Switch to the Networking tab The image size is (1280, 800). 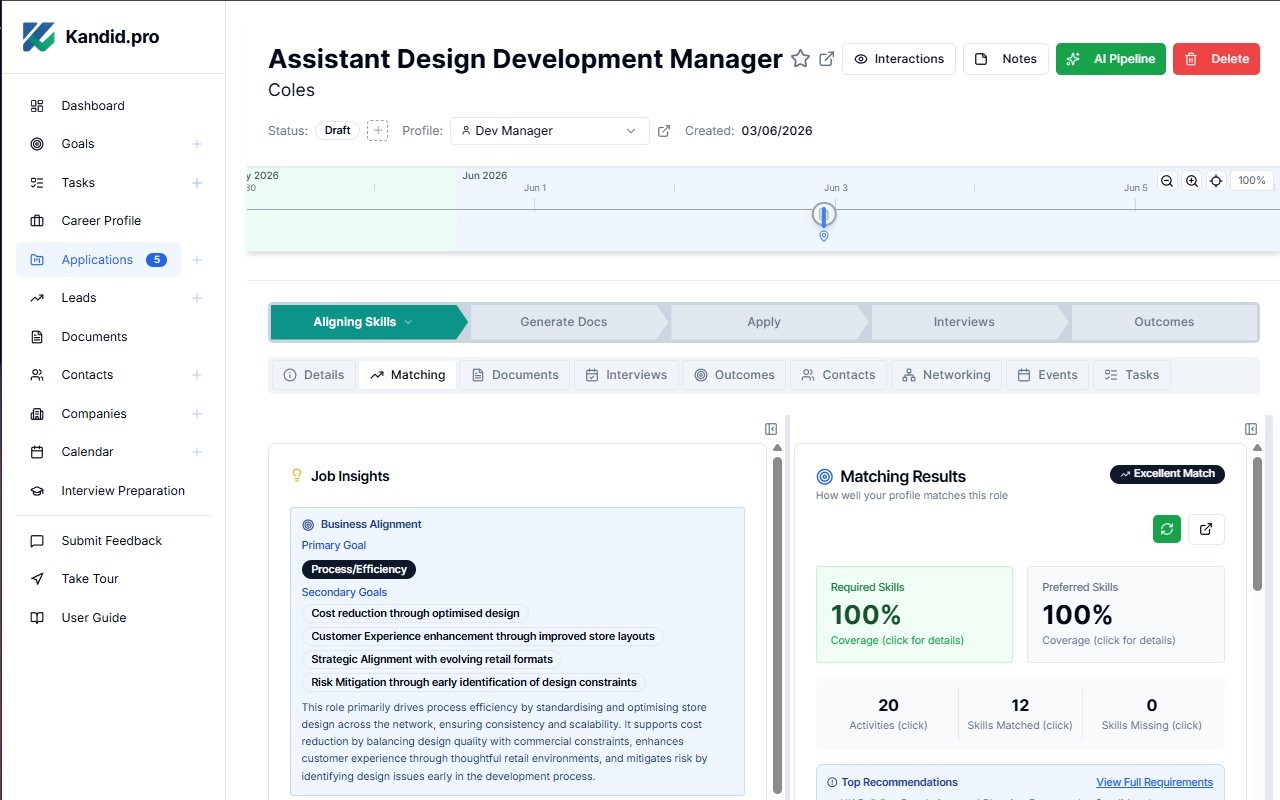(946, 375)
